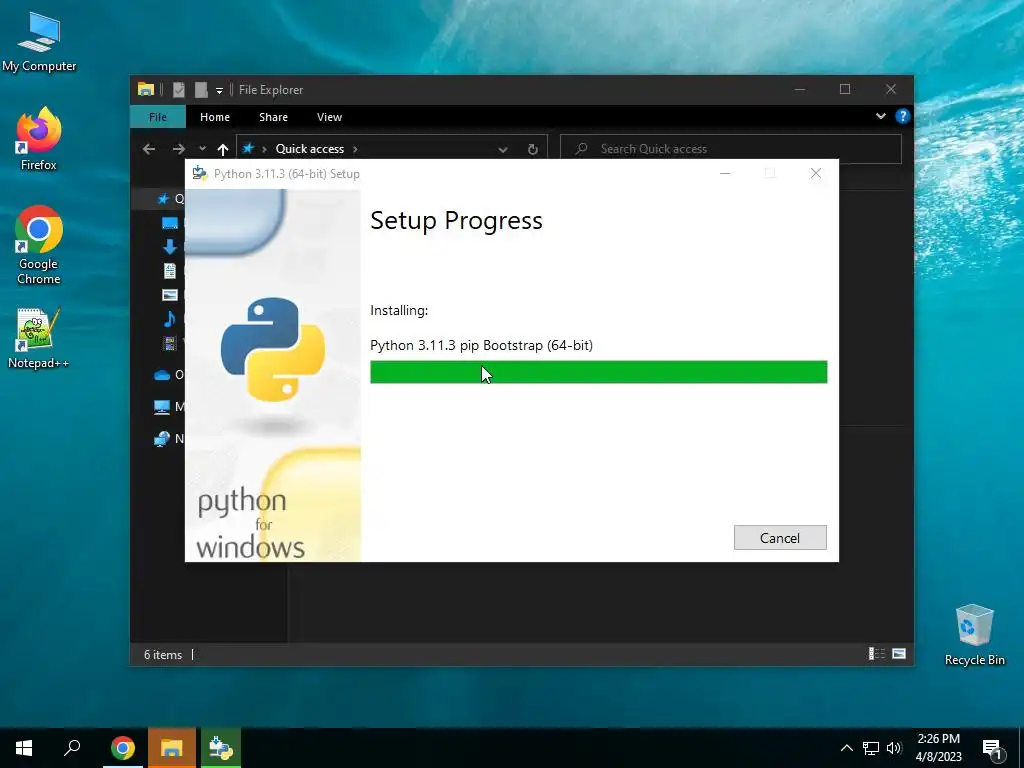Open the notification center icon
Viewport: 1024px width, 768px height.
point(992,749)
